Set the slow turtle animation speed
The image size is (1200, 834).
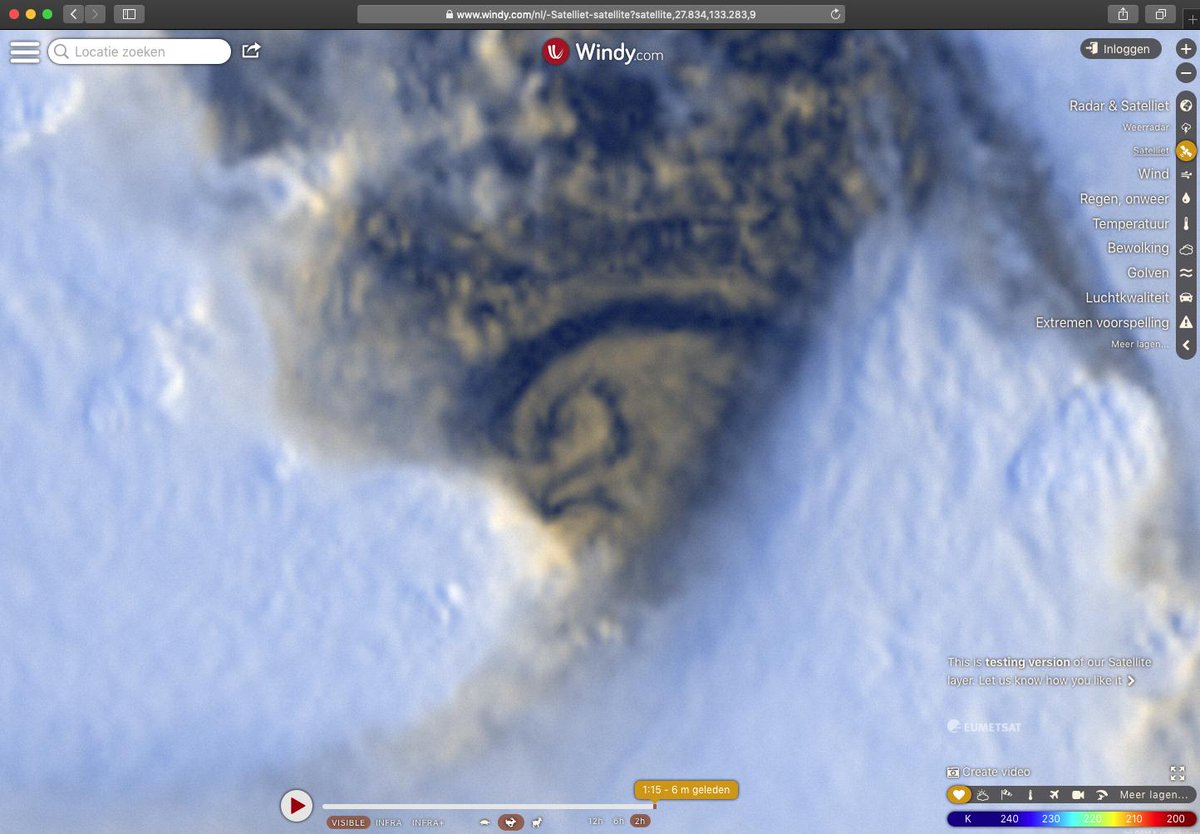485,822
